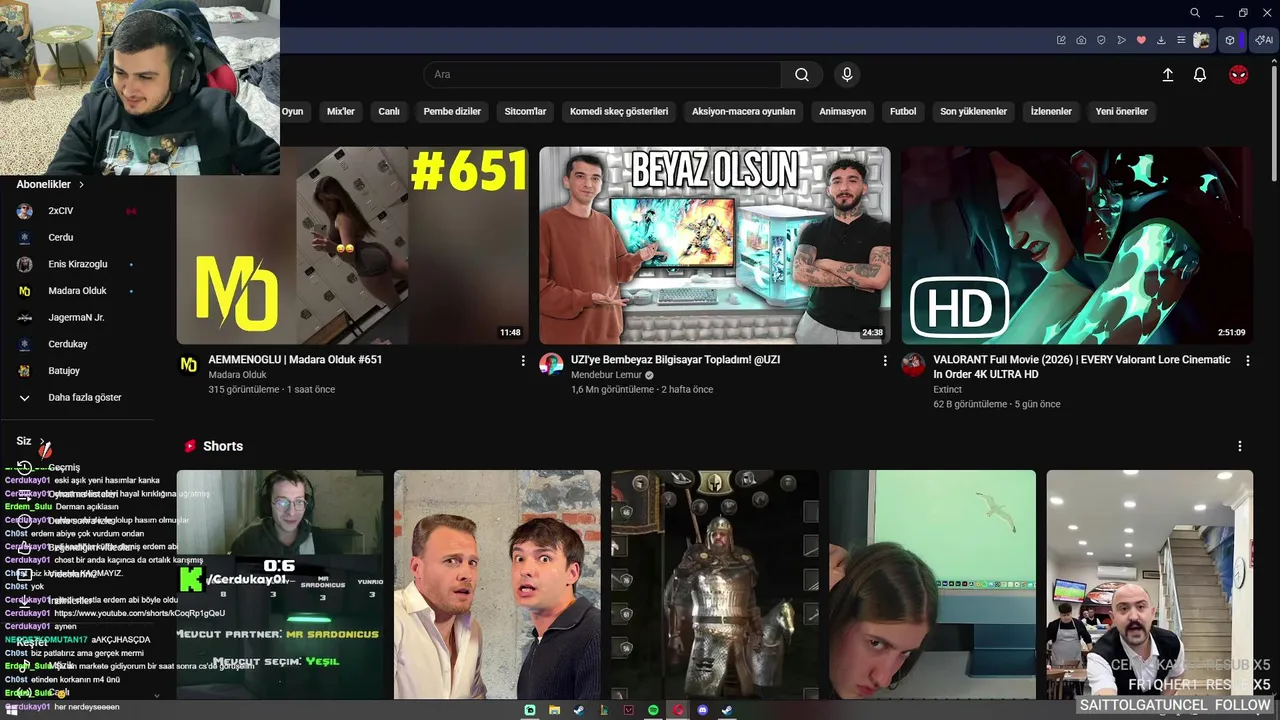Screen dimensions: 1280x720
Task: Open File Explorer from the taskbar
Action: (554, 710)
